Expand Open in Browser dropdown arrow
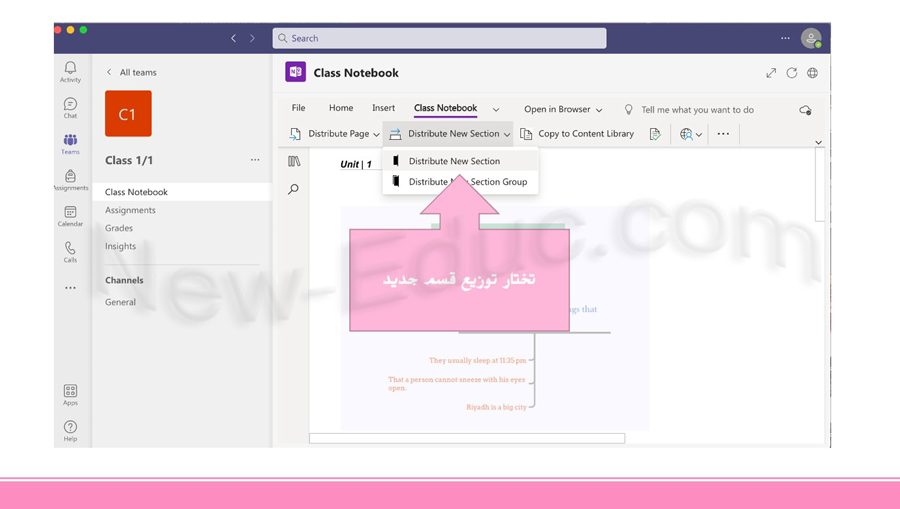Screen dimensions: 900x509 point(599,110)
